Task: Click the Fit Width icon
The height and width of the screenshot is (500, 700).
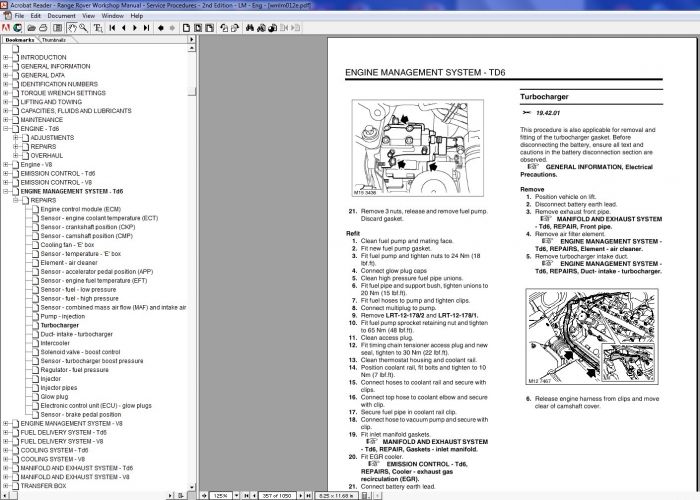Action: point(209,28)
